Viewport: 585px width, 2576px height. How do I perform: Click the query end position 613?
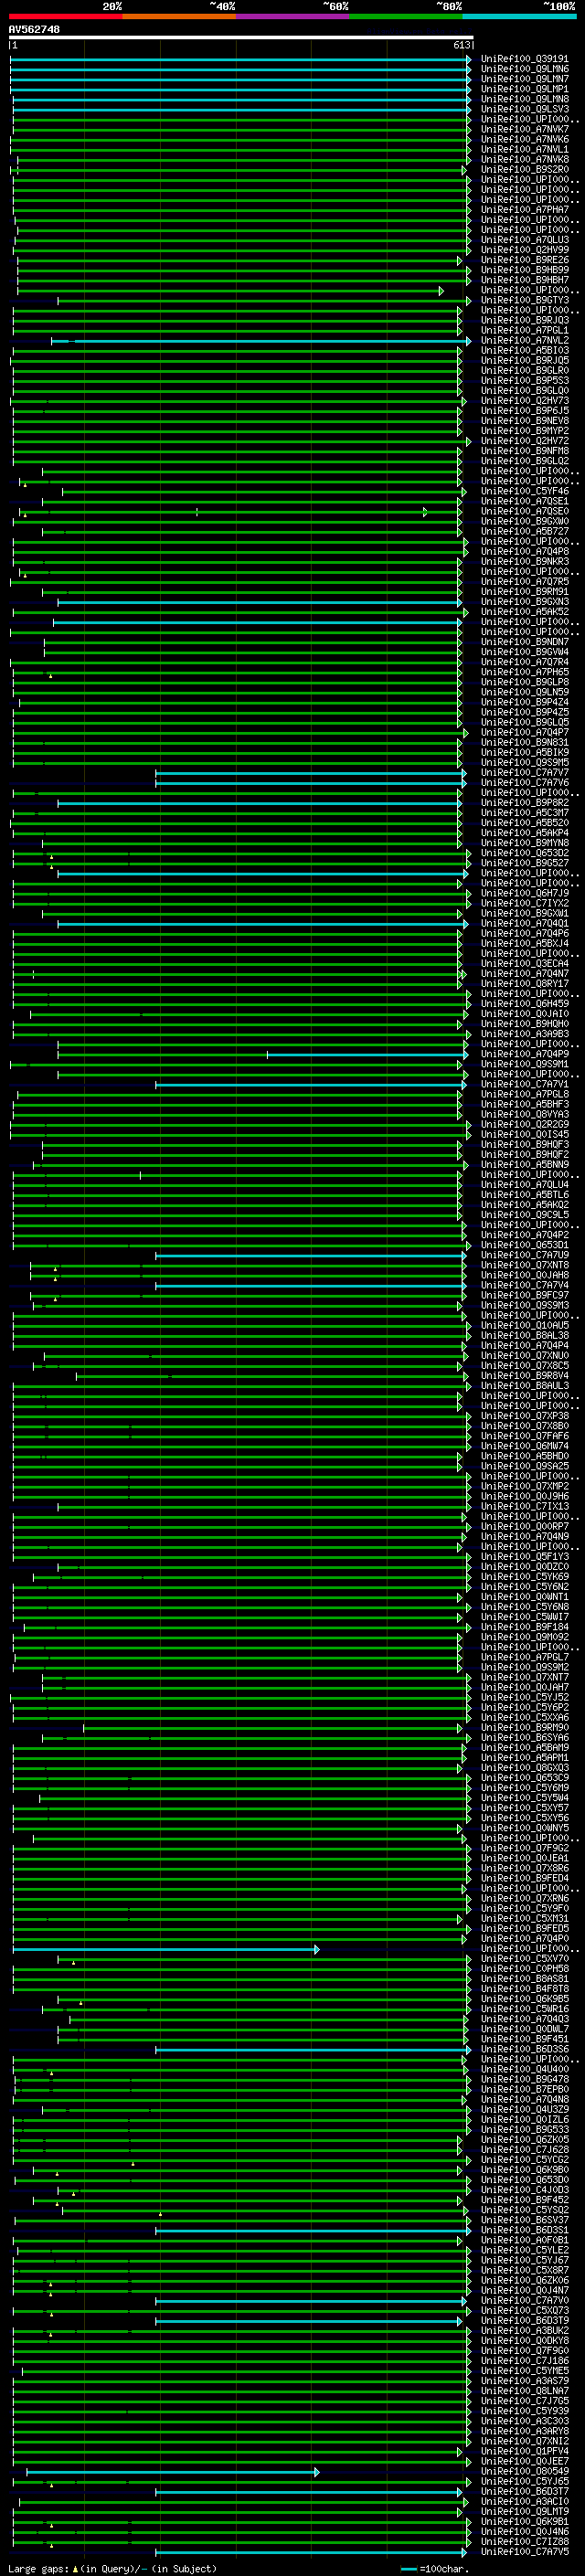click(461, 45)
